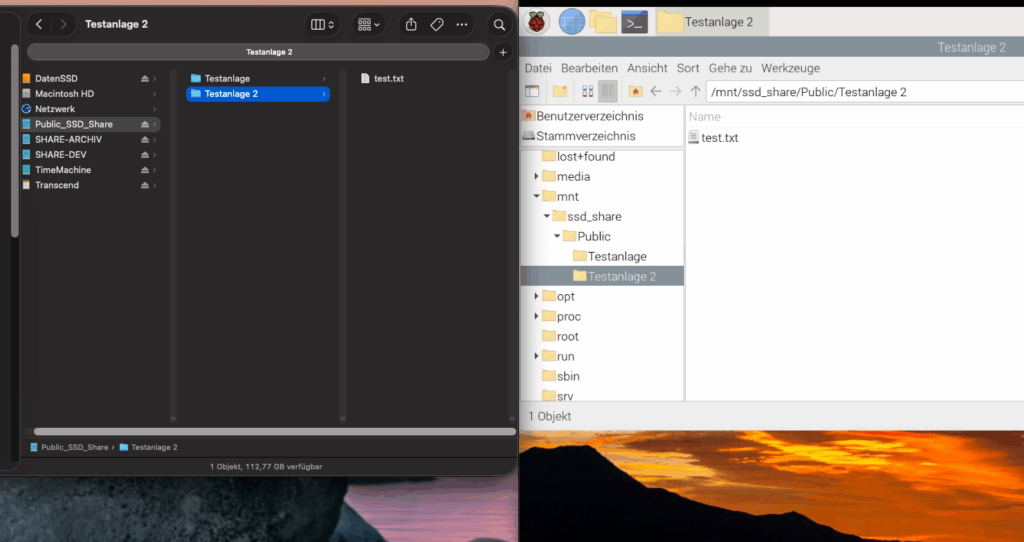
Task: Open the Werkzeuge menu
Action: pyautogui.click(x=790, y=68)
